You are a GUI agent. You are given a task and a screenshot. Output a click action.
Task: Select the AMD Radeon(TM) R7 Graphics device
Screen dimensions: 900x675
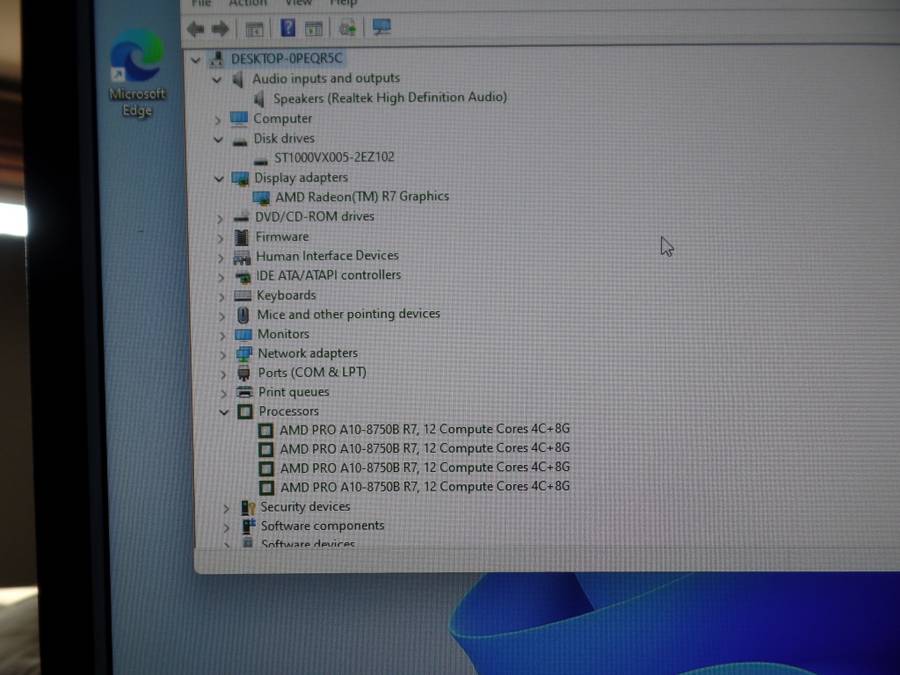[361, 197]
